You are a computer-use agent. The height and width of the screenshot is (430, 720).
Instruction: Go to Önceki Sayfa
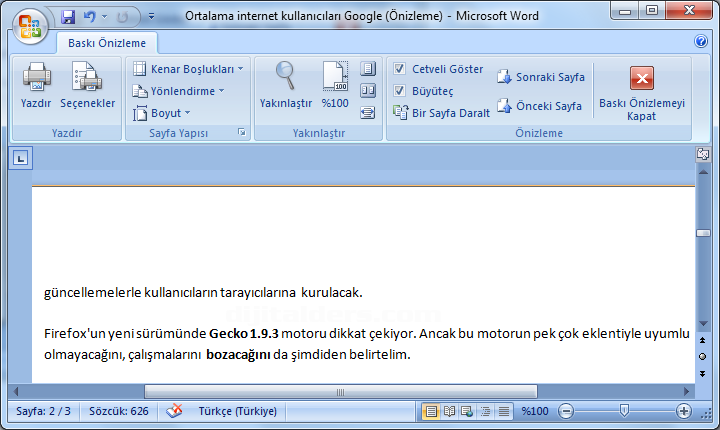point(540,106)
